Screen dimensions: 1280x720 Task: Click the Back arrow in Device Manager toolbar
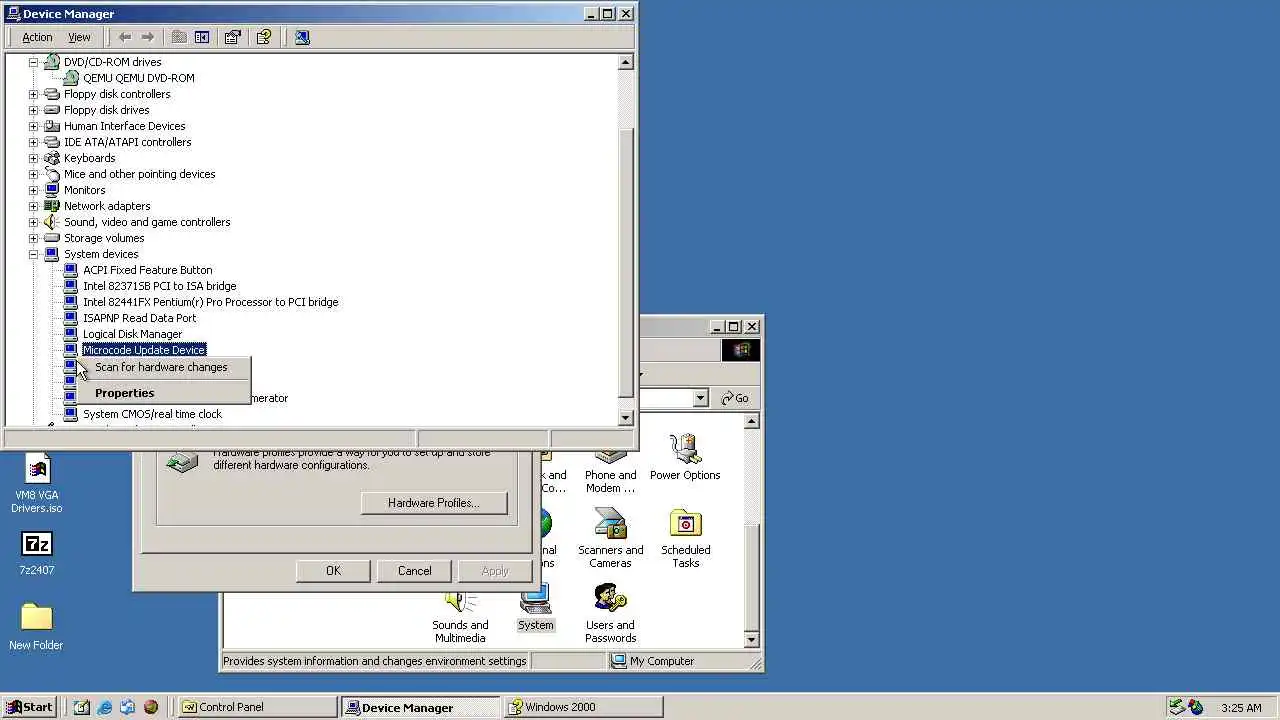click(x=125, y=37)
